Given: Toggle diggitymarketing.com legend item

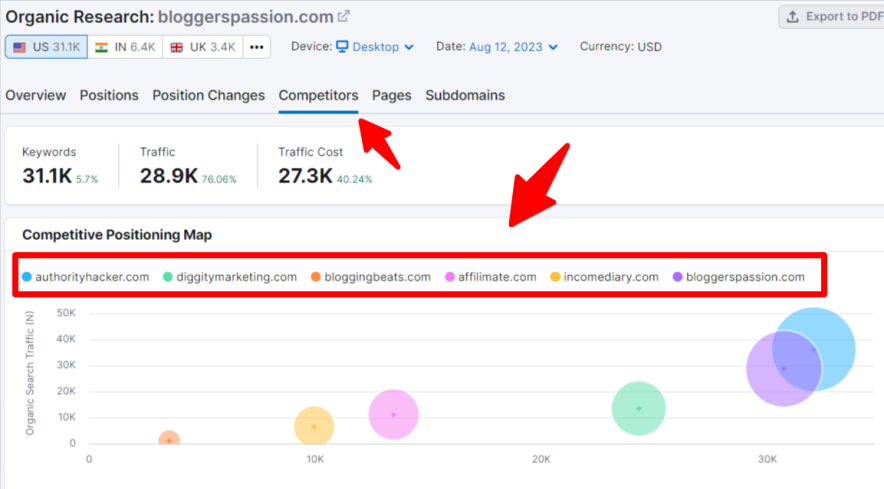Looking at the screenshot, I should [230, 277].
